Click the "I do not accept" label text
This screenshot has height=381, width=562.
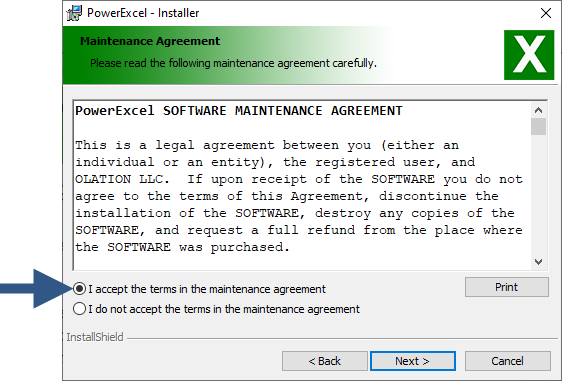click(x=224, y=309)
